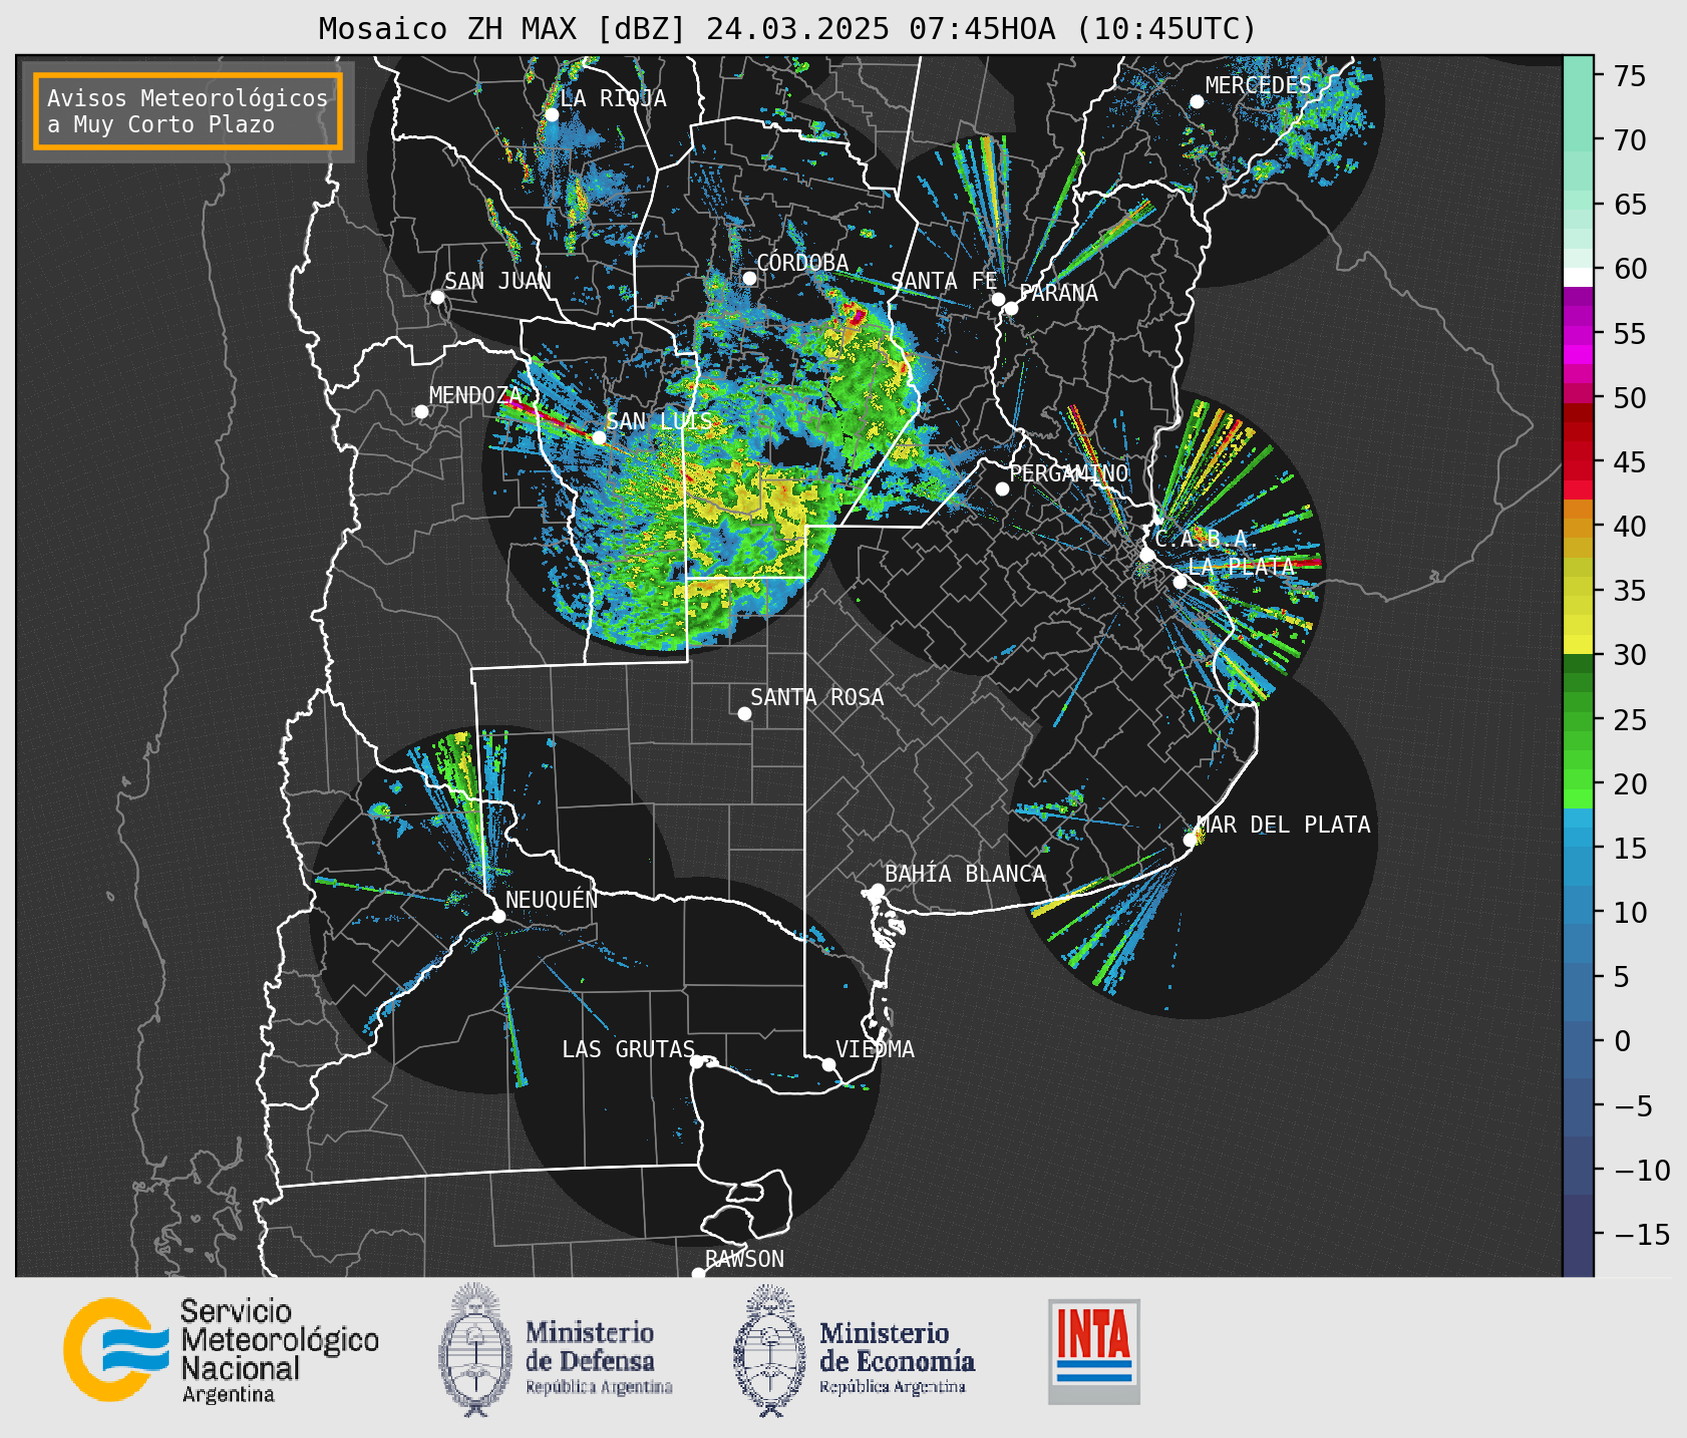Click the 10 dBZ blue color band
Screen dimensions: 1687x1438
1578,913
